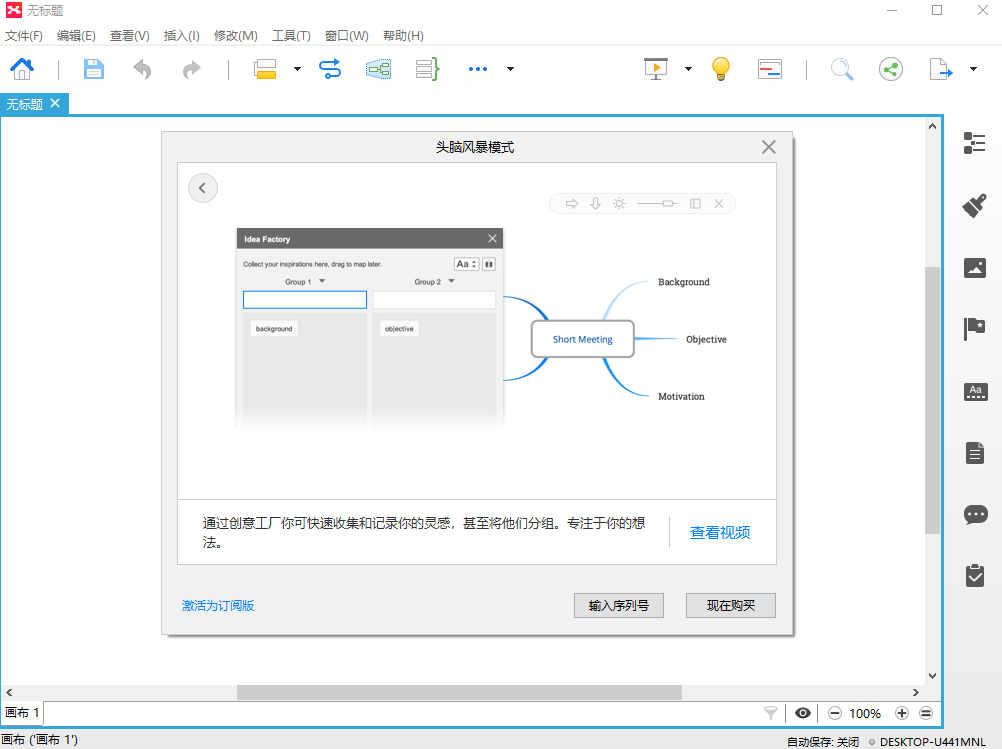Expand the export dropdown arrow
The image size is (1002, 749).
[x=973, y=69]
